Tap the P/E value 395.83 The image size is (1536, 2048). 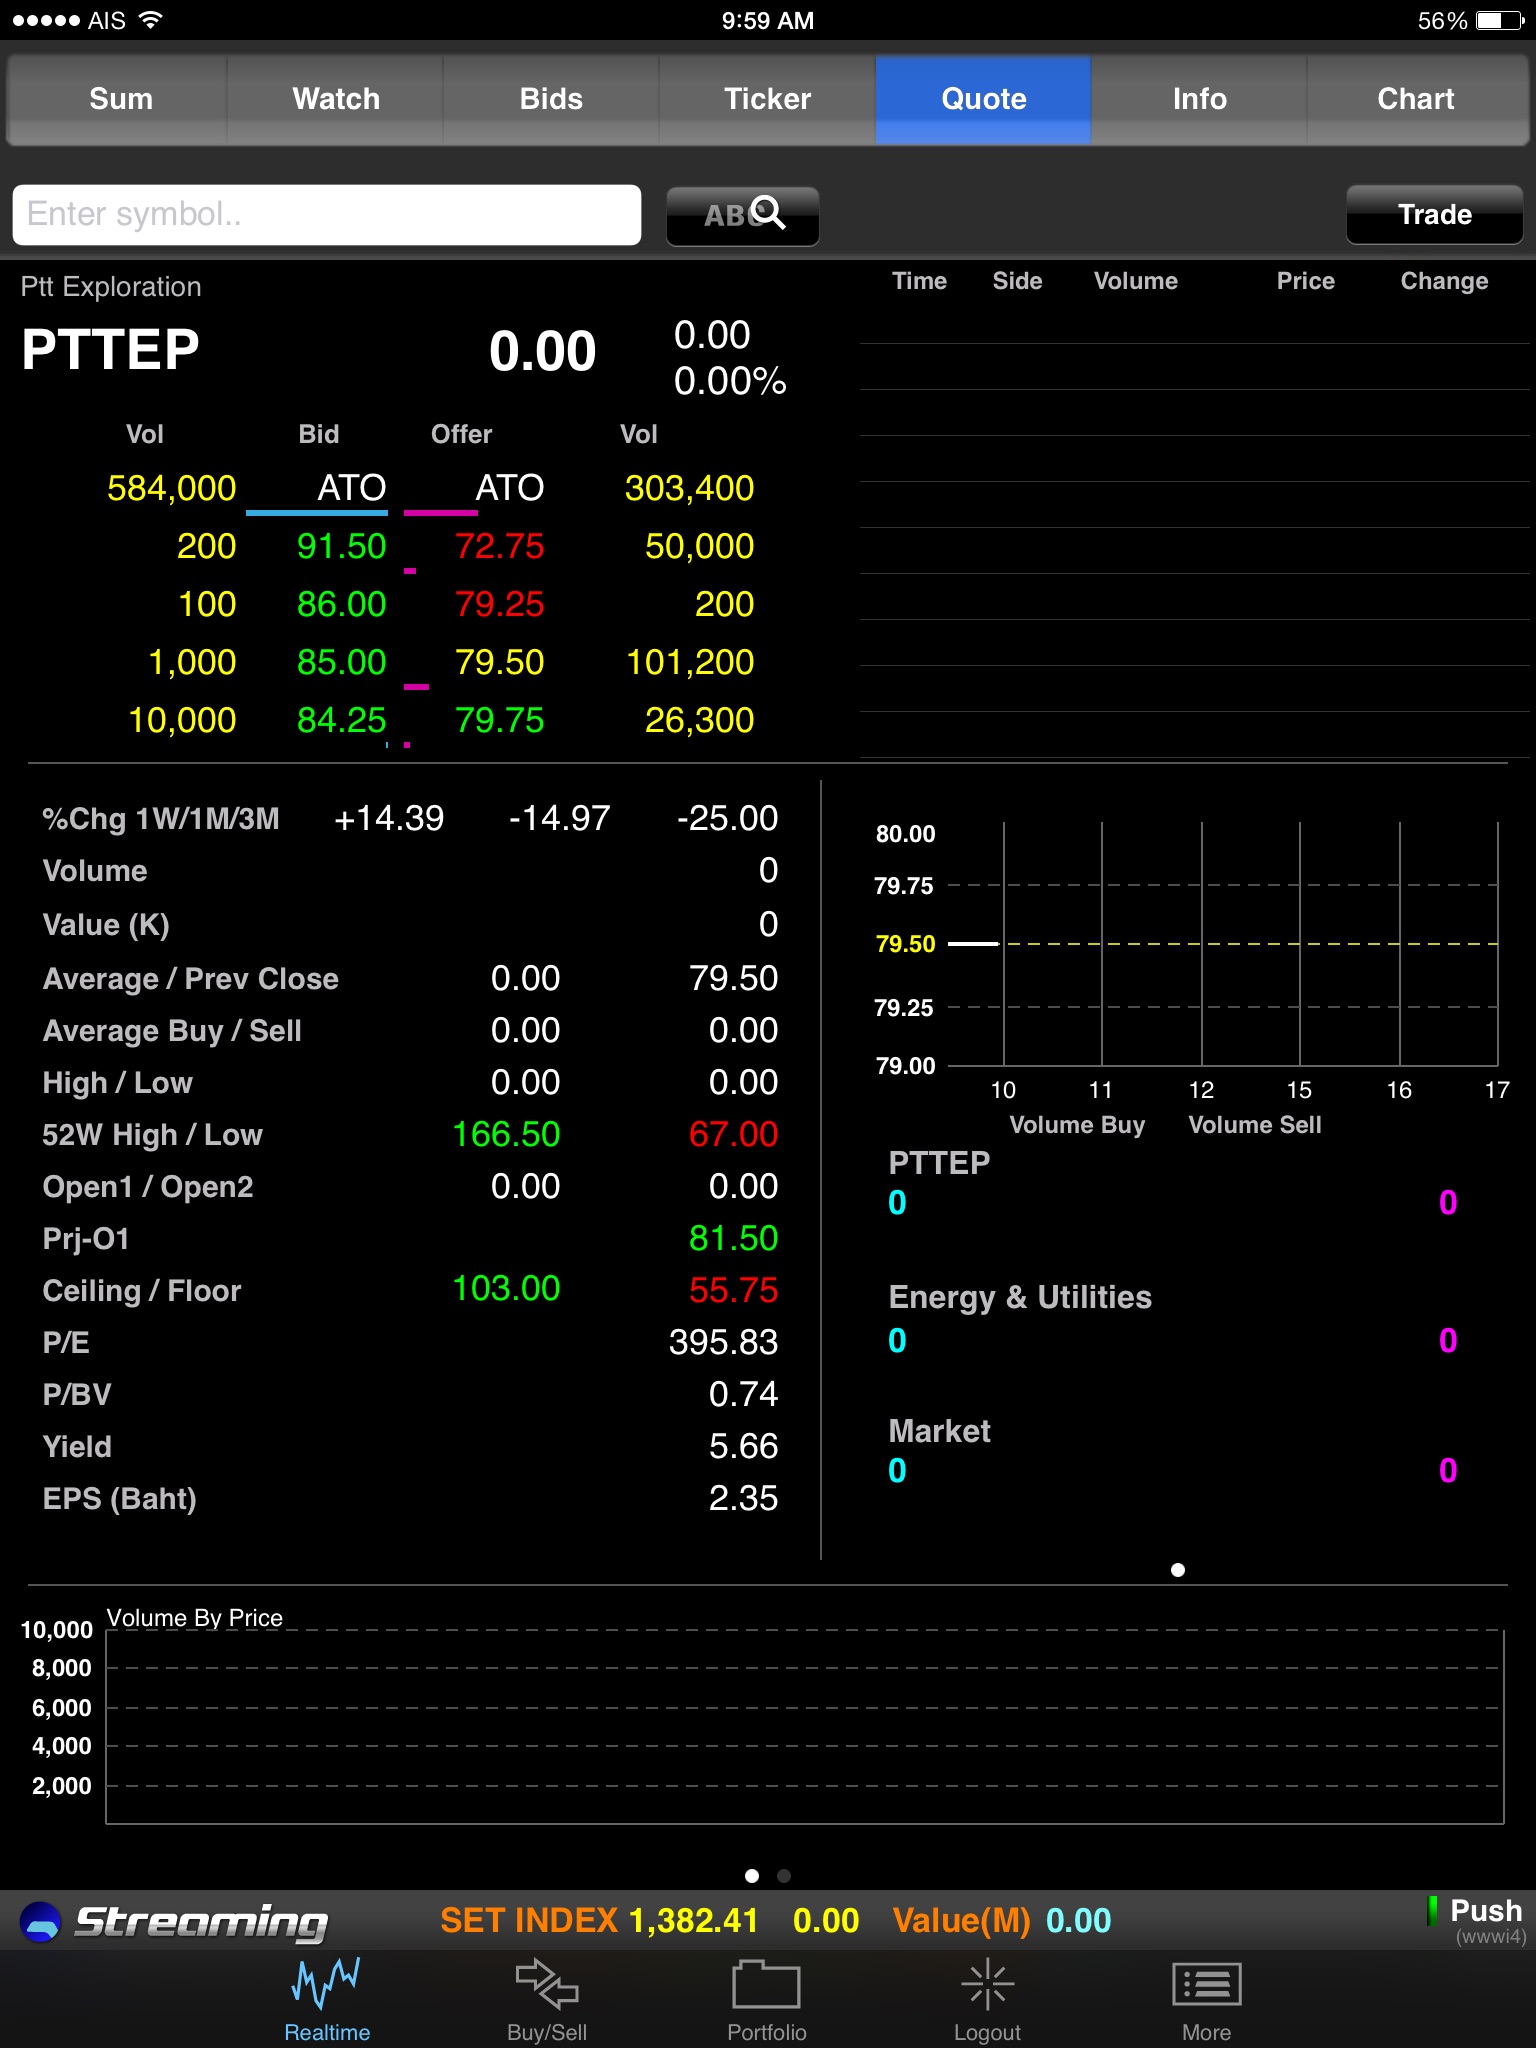723,1342
